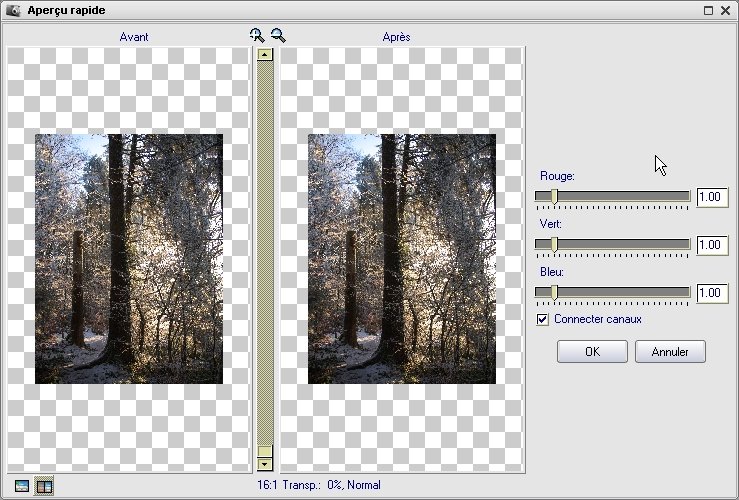Click the zoom out magnifier icon

point(278,36)
